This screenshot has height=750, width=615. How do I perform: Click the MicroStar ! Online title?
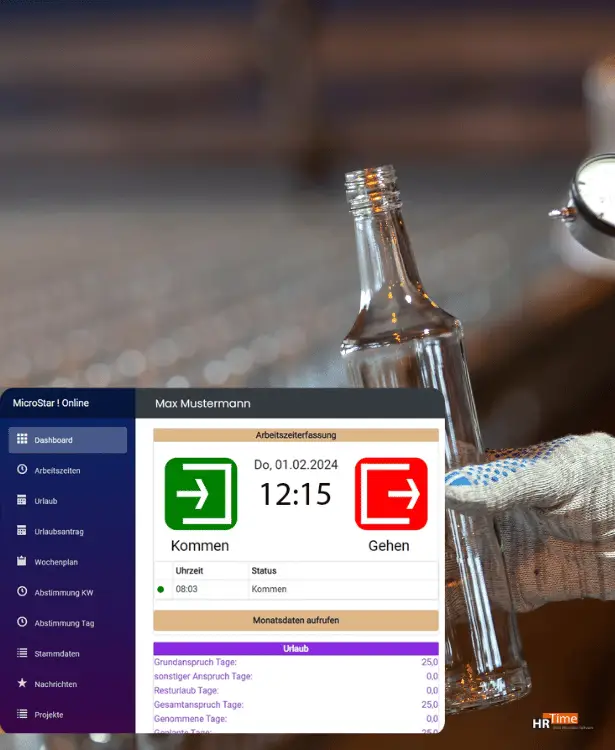pyautogui.click(x=51, y=403)
